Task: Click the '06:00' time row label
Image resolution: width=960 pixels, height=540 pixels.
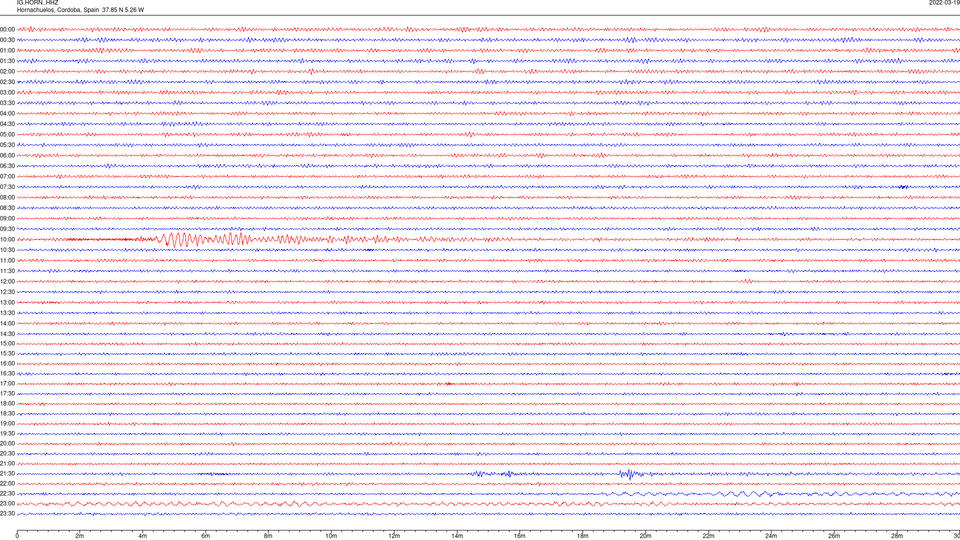Action: [x=7, y=156]
